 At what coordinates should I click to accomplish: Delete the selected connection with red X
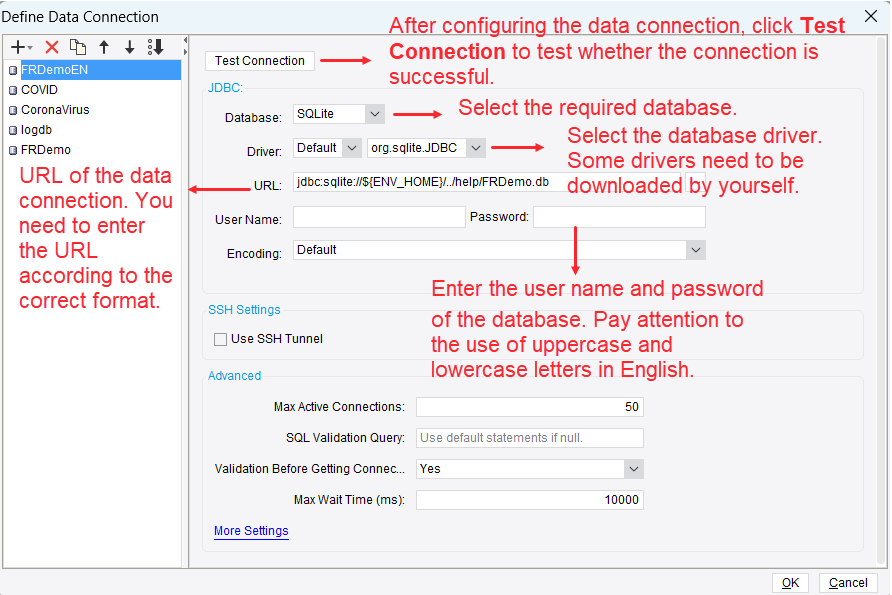[x=52, y=47]
